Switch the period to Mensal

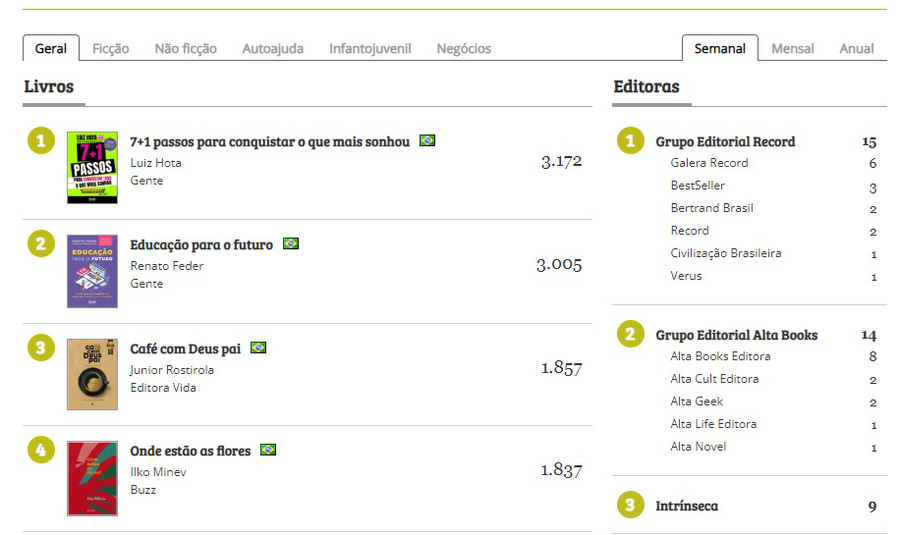792,48
